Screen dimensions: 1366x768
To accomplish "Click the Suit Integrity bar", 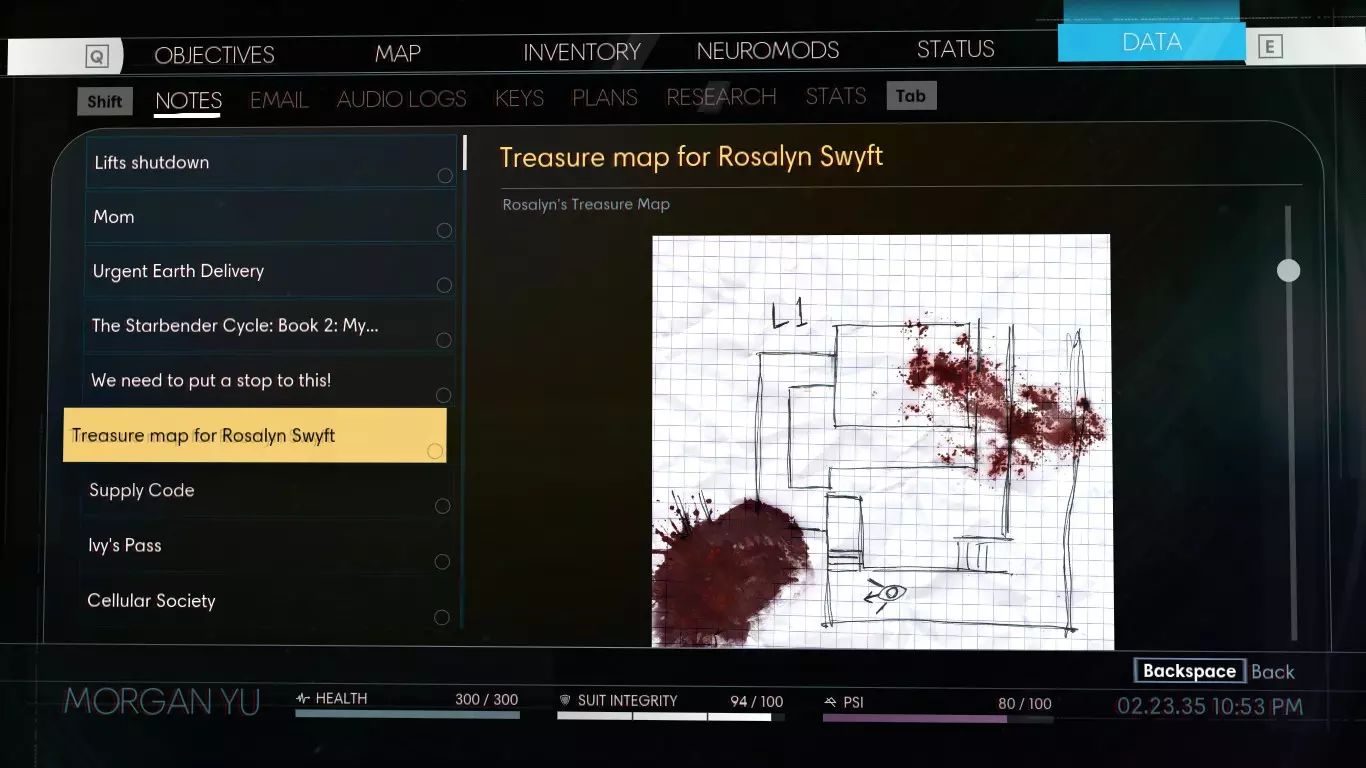I will (670, 716).
